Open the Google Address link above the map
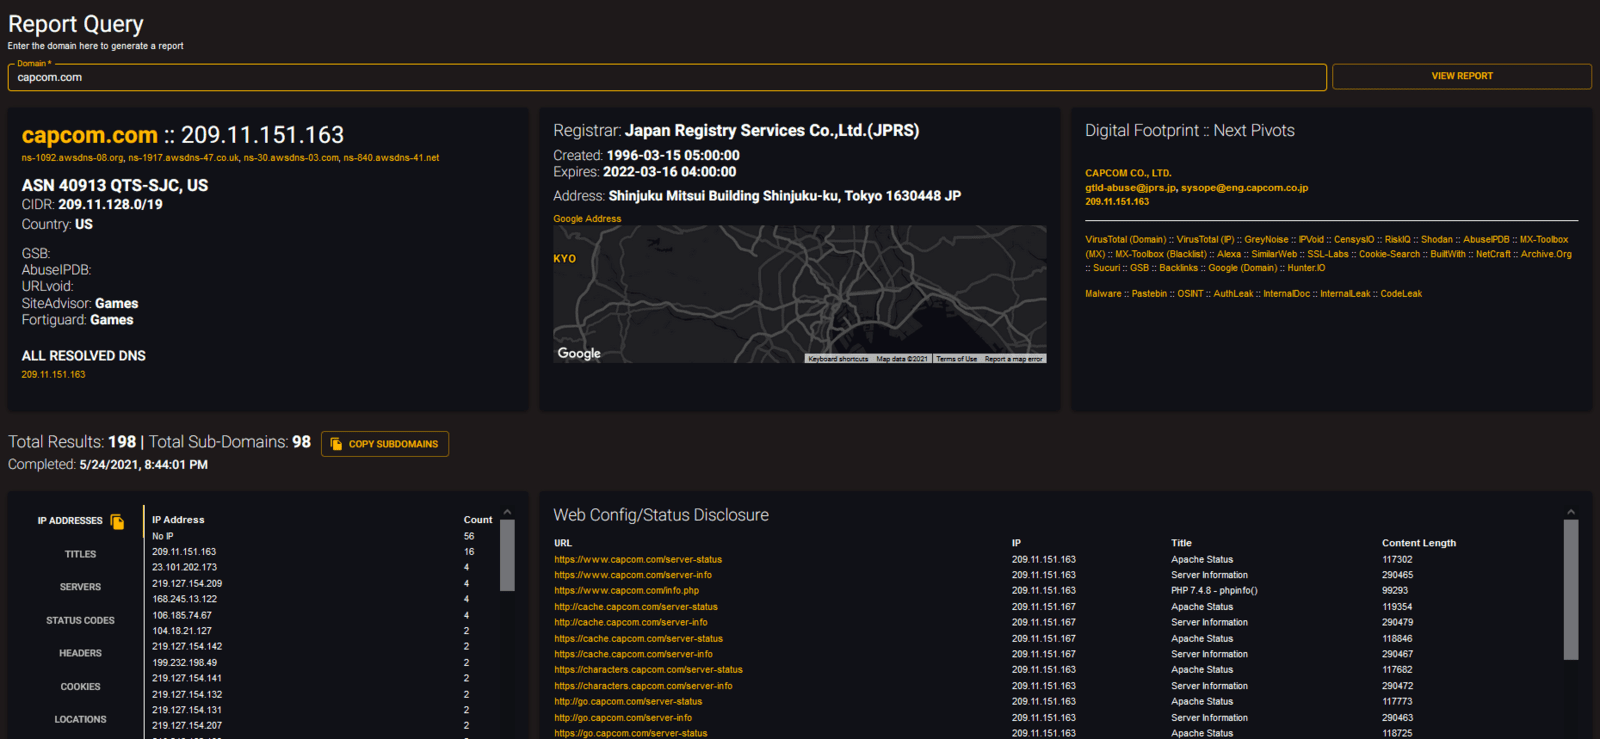Viewport: 1600px width, 739px height. (x=587, y=219)
